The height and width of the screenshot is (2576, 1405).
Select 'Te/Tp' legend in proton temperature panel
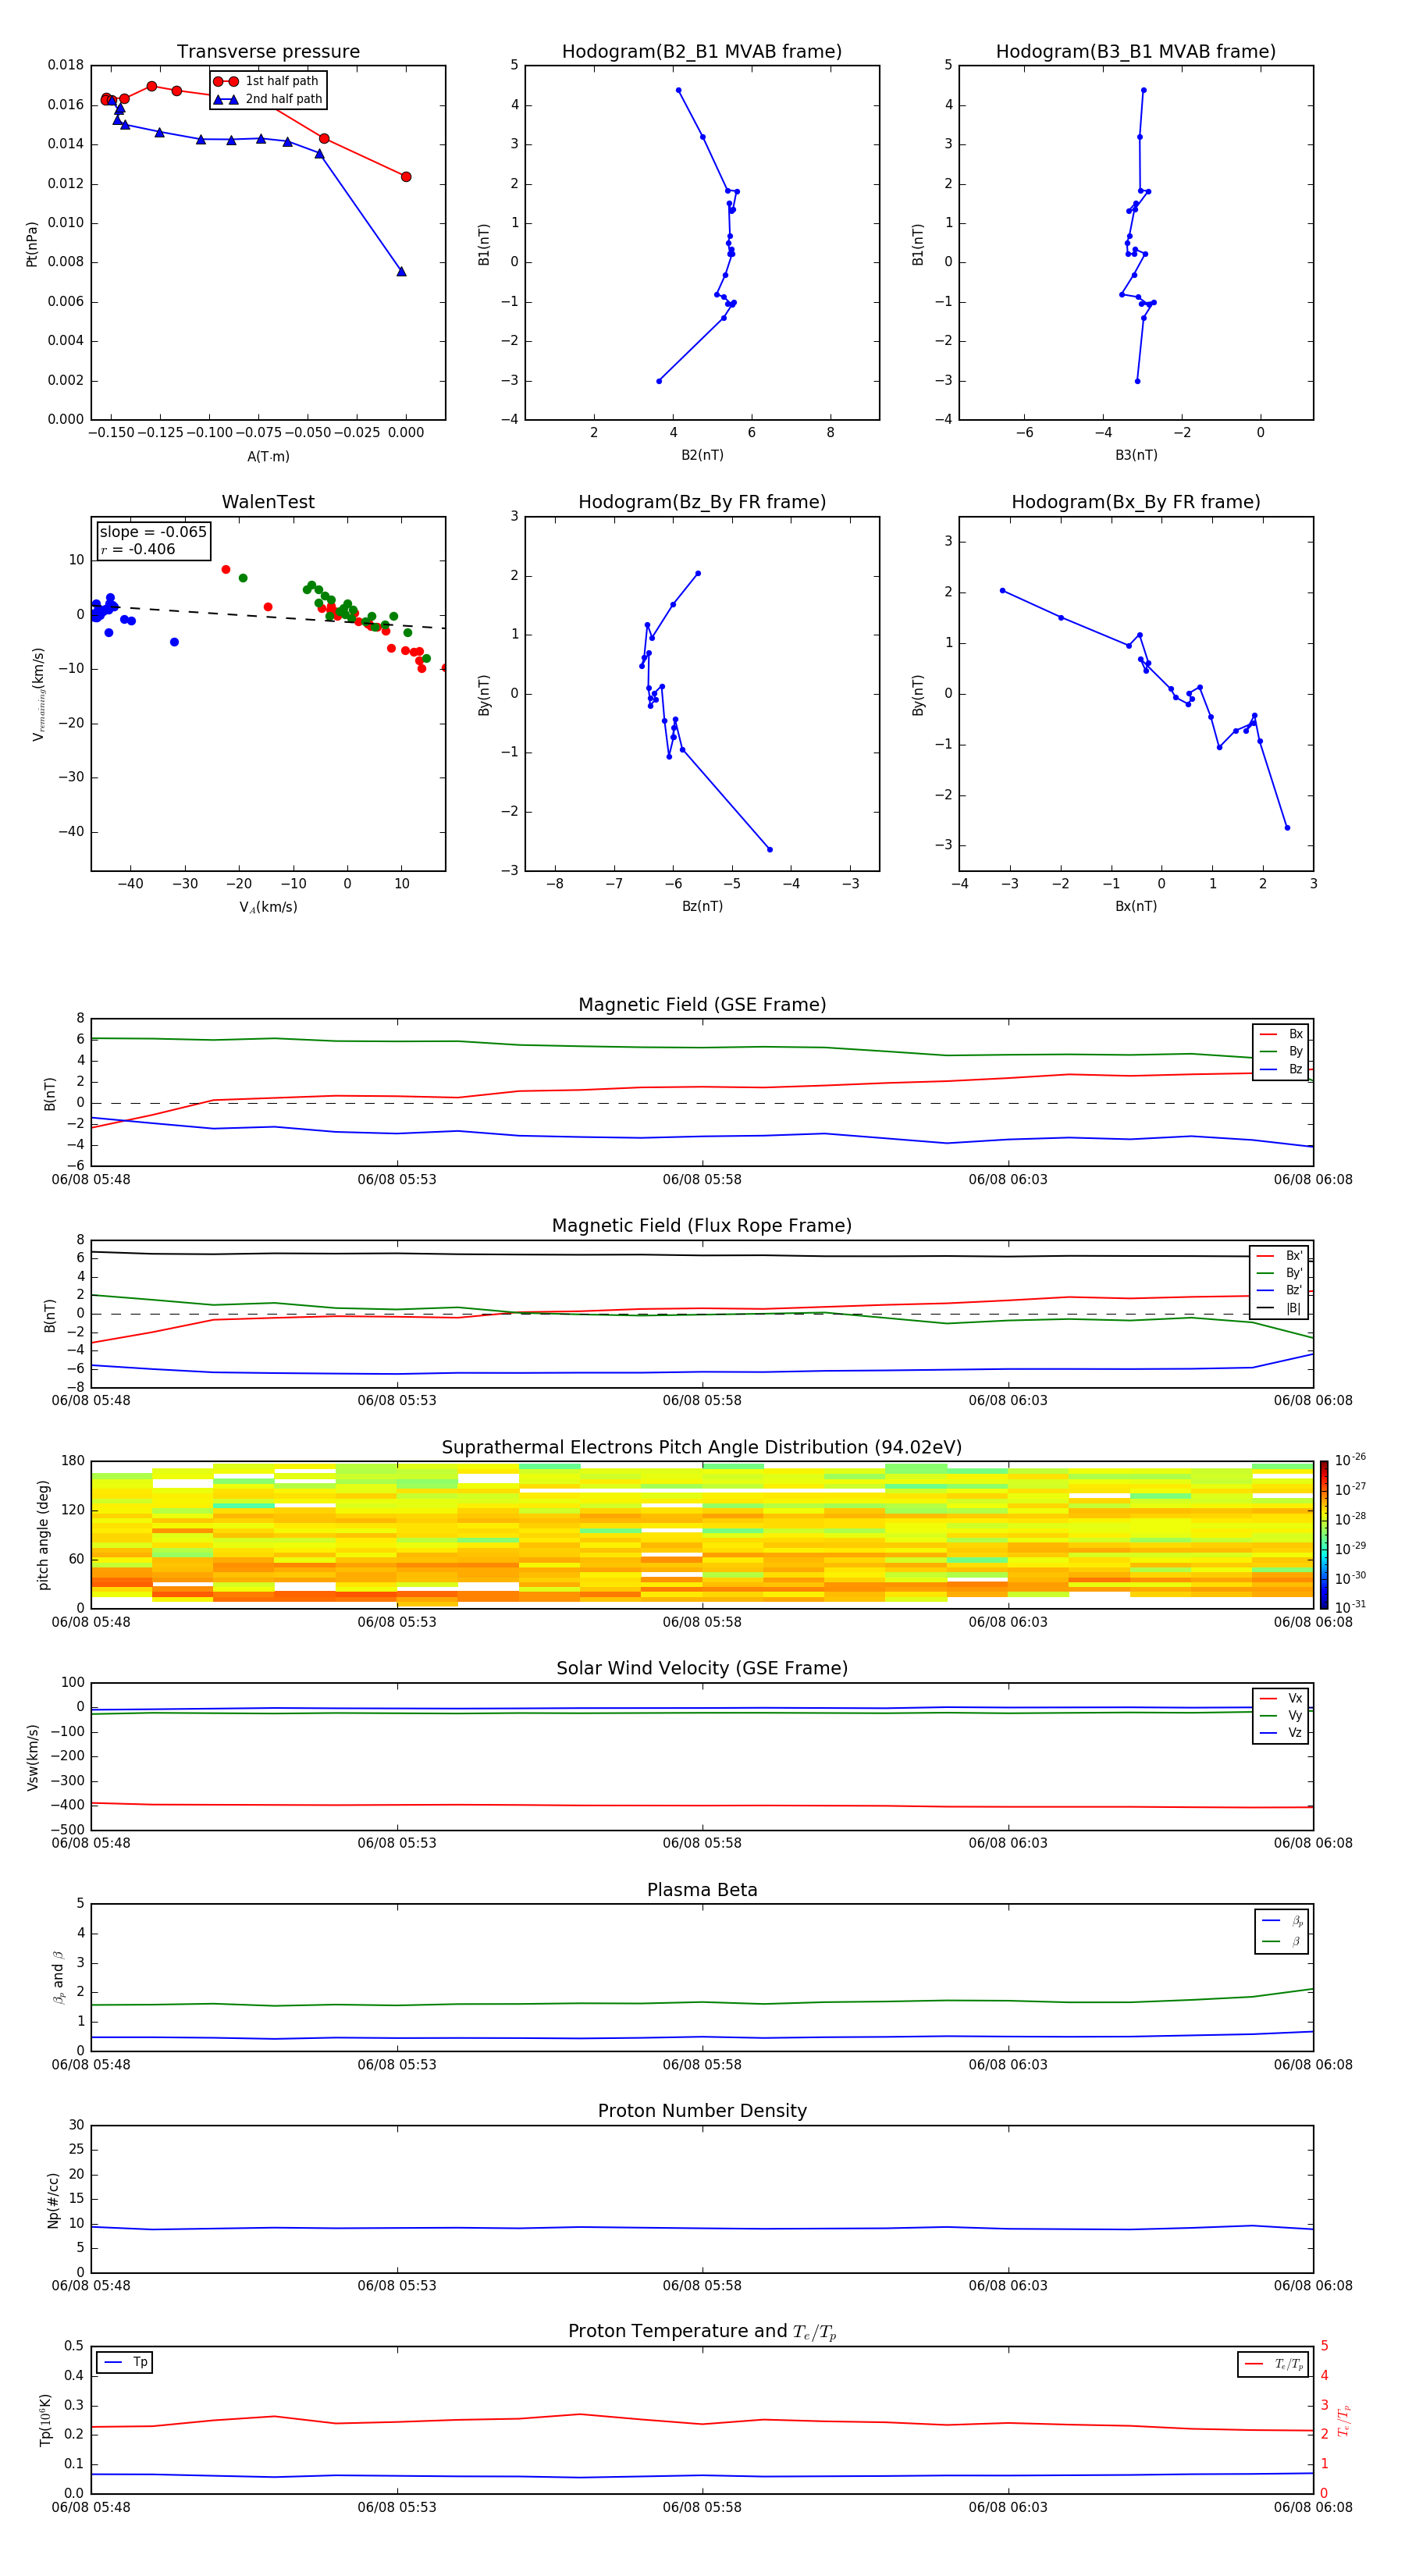pyautogui.click(x=1274, y=2364)
